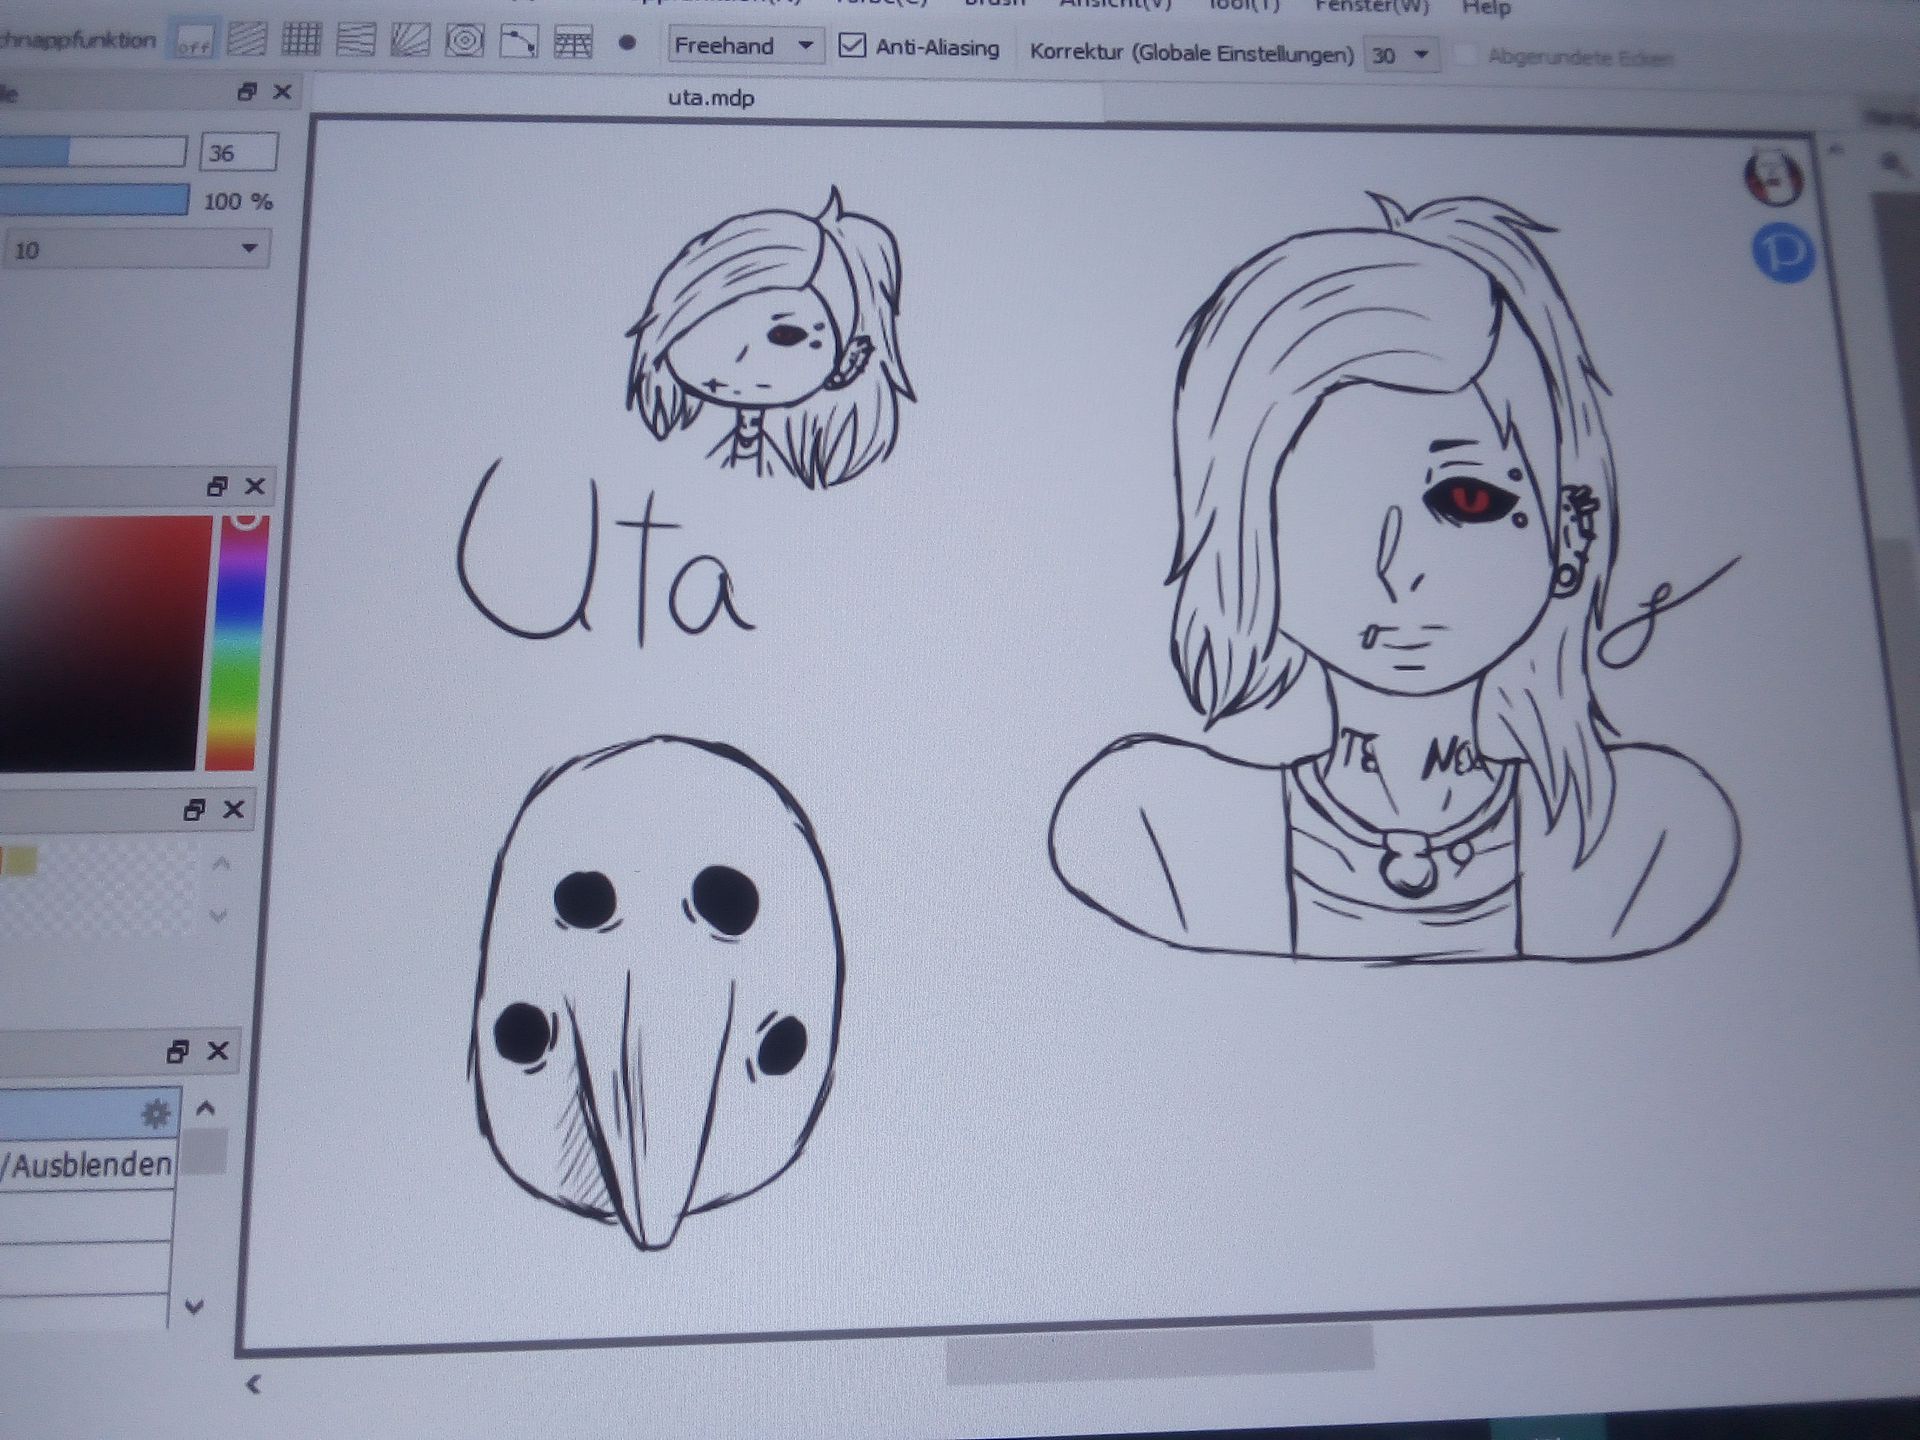
Task: Enable the curve snap guide
Action: tap(518, 42)
